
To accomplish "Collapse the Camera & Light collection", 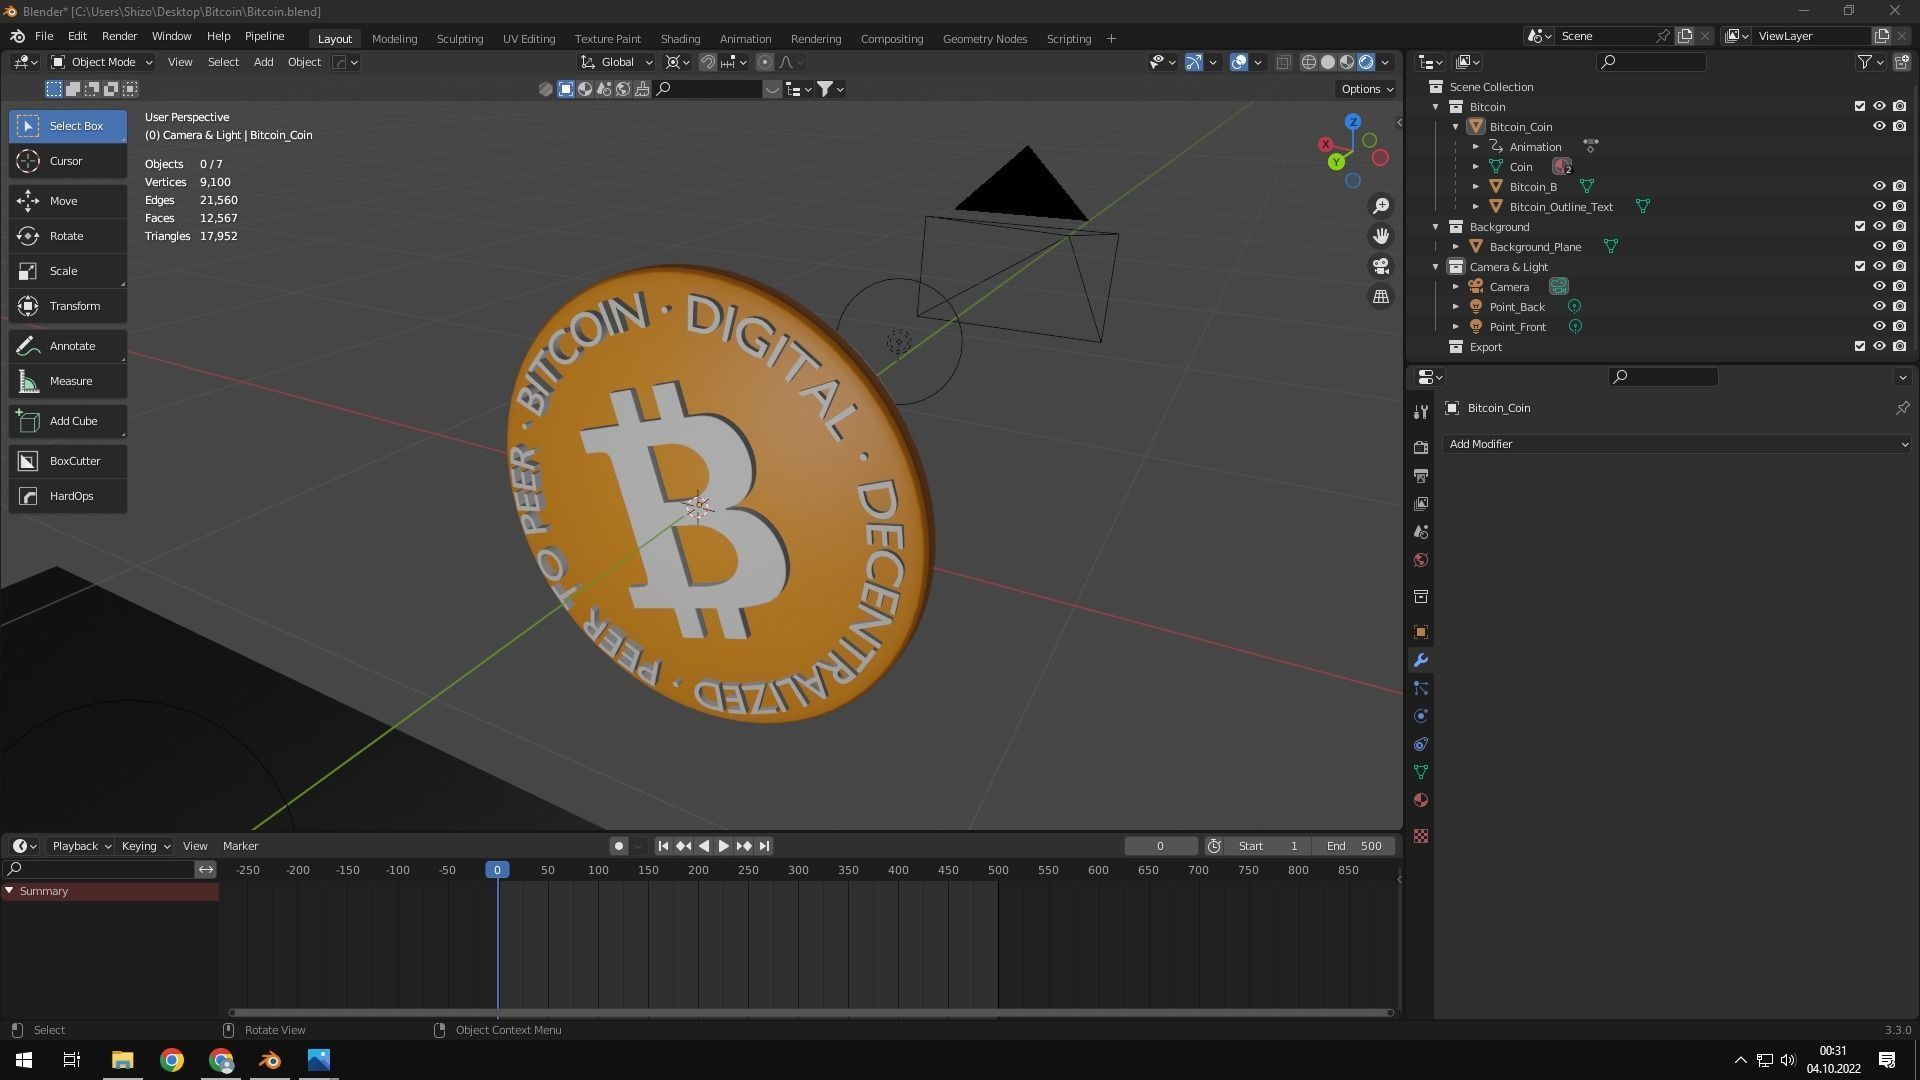I will click(x=1437, y=267).
